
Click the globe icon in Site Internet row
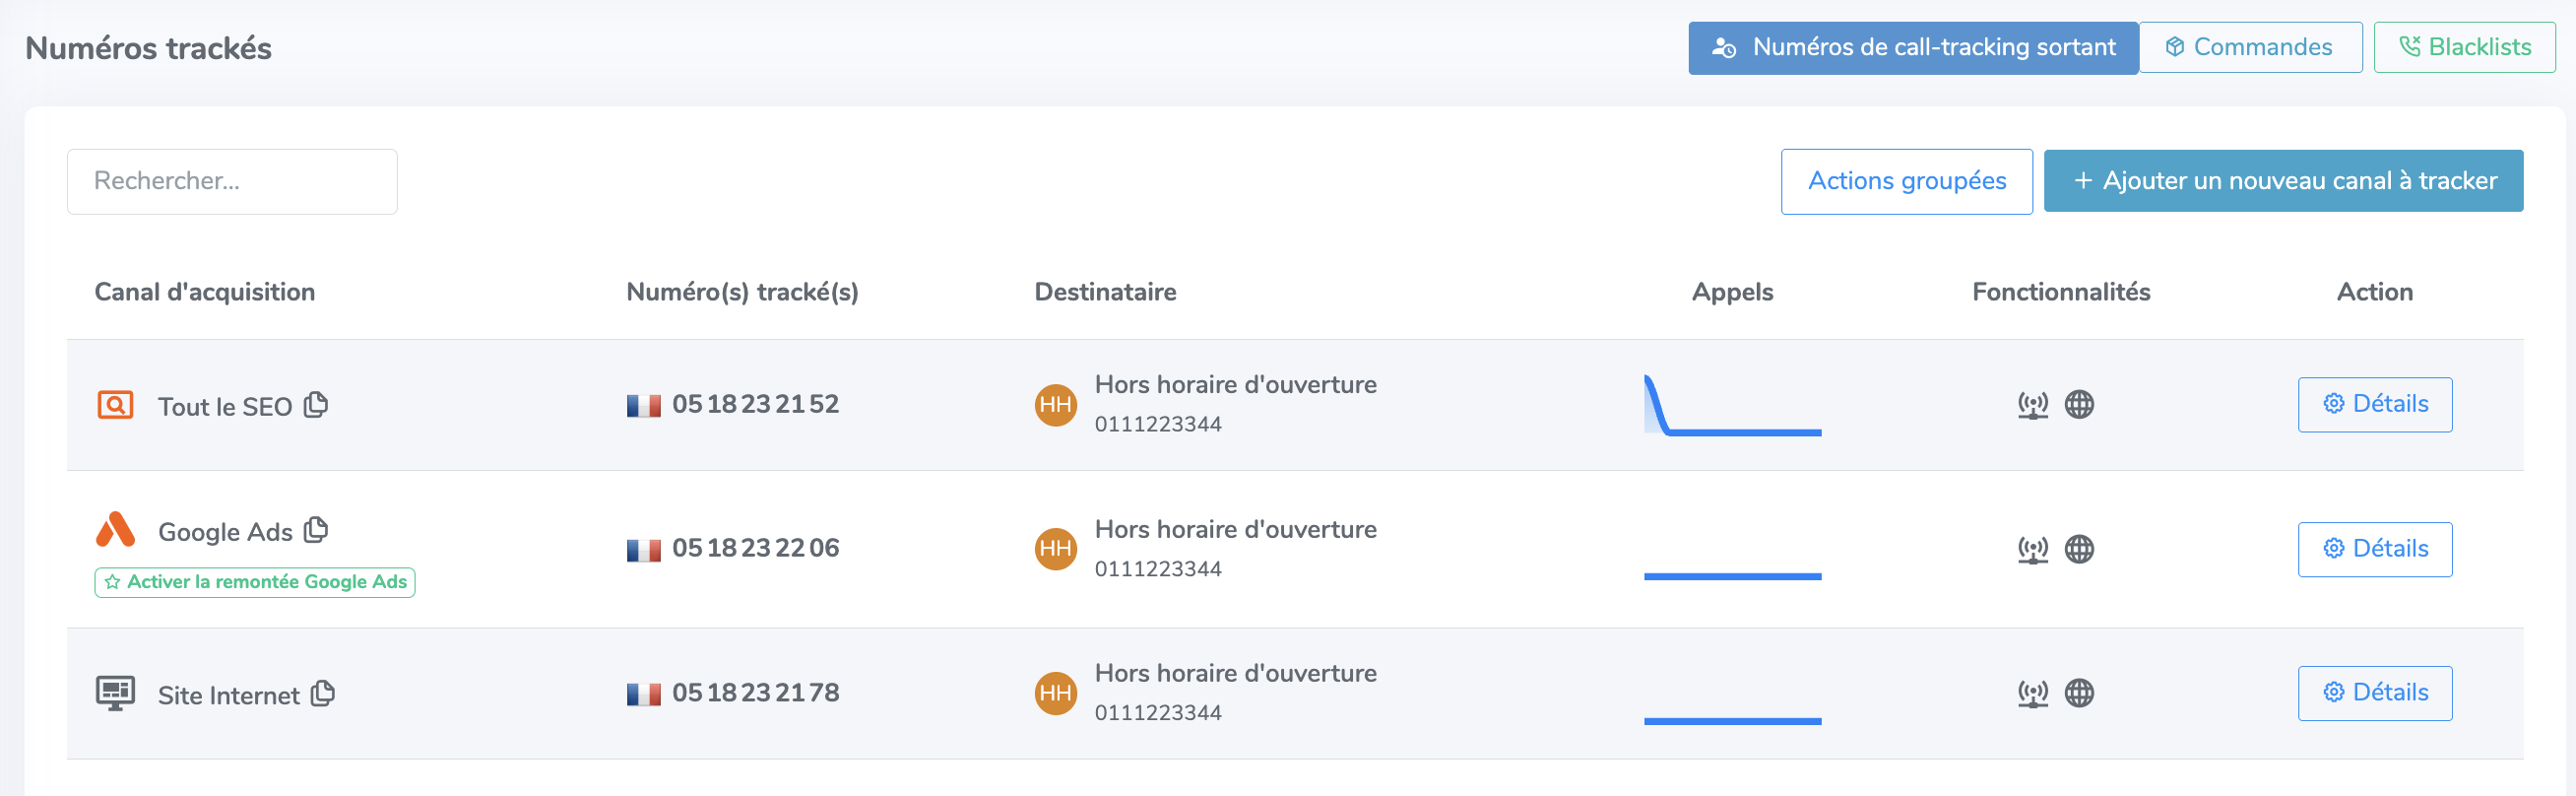pos(2079,693)
